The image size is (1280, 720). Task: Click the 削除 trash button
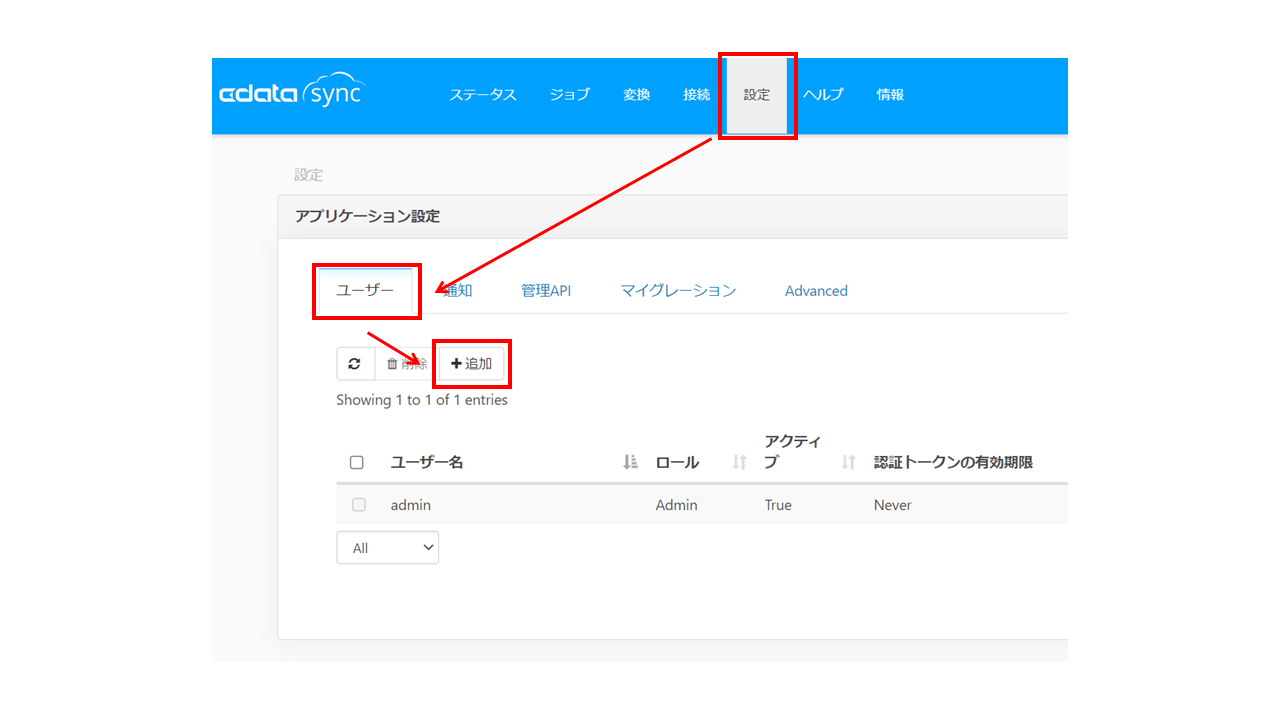pos(406,364)
